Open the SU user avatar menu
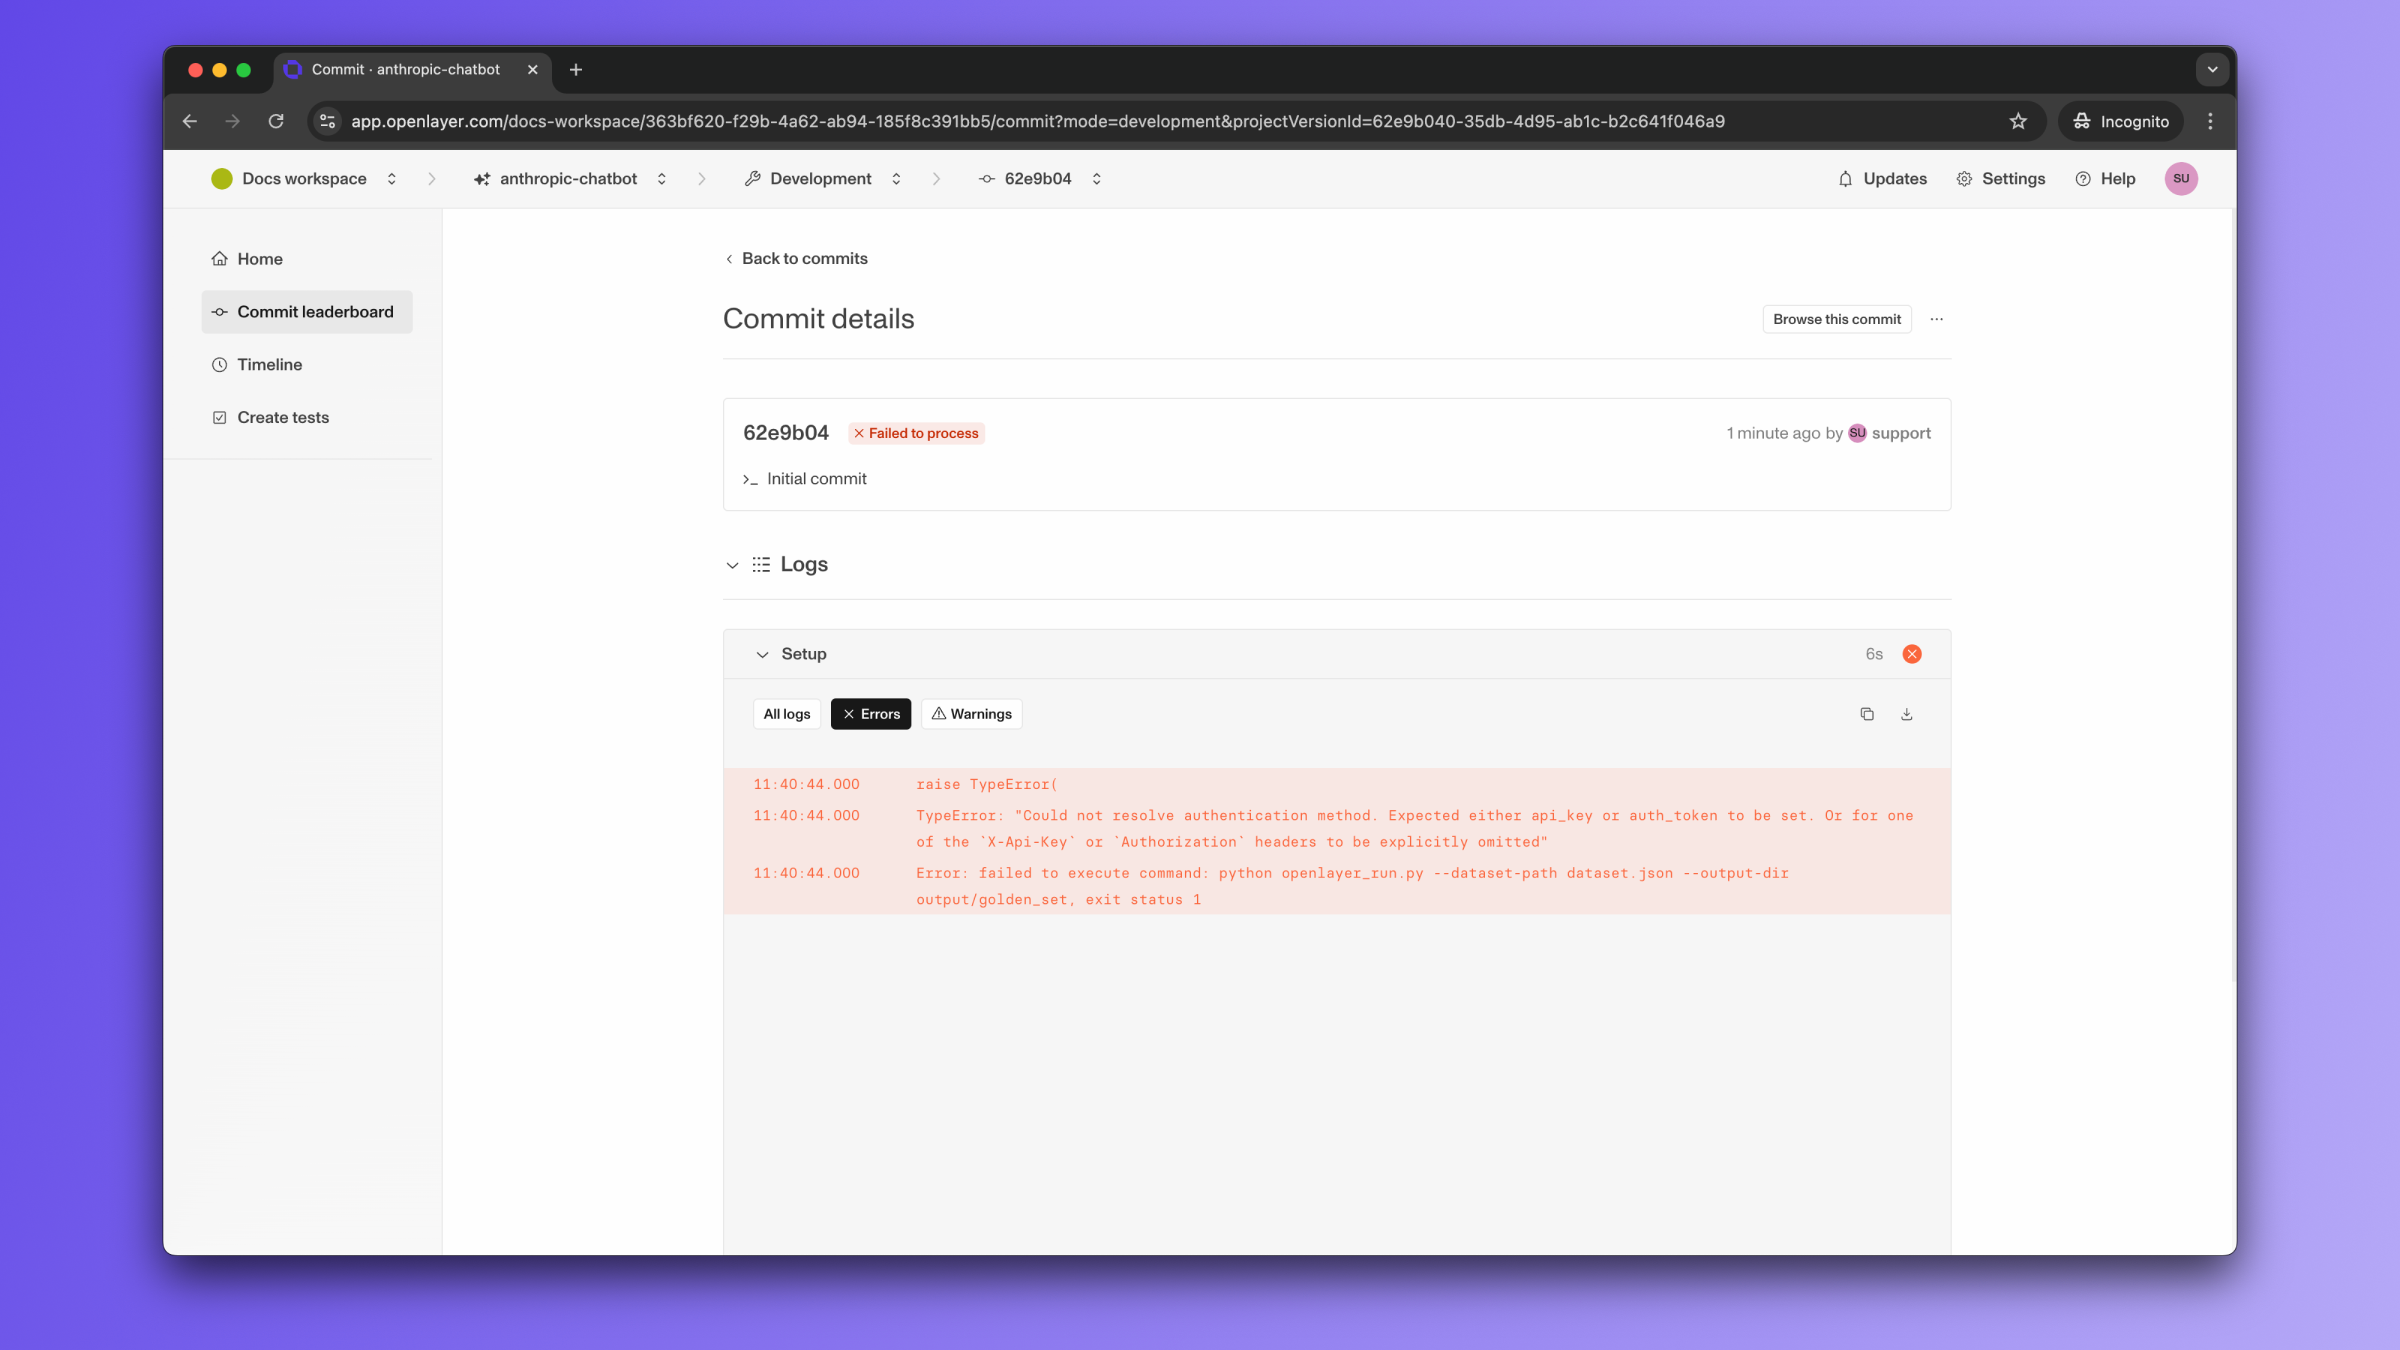Viewport: 2400px width, 1350px height. click(2181, 178)
